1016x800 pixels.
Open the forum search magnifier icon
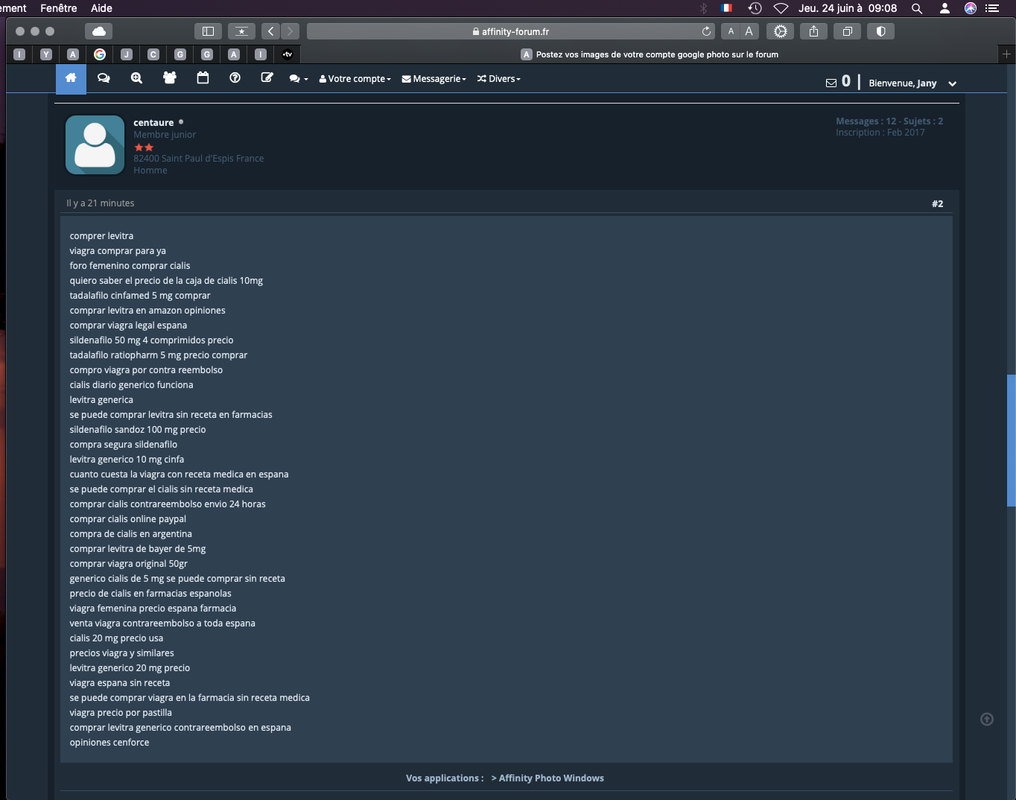[137, 78]
